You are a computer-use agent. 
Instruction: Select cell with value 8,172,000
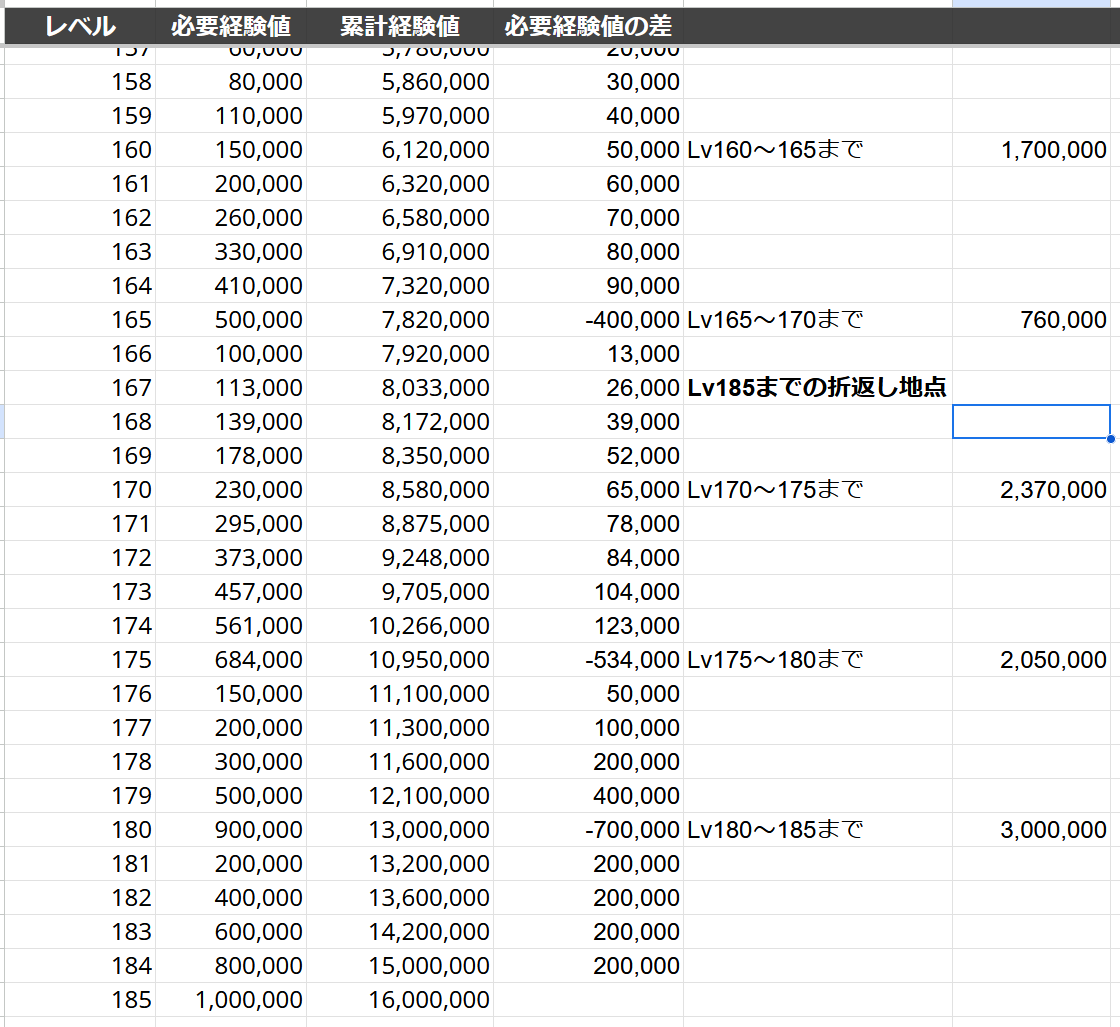coord(400,421)
